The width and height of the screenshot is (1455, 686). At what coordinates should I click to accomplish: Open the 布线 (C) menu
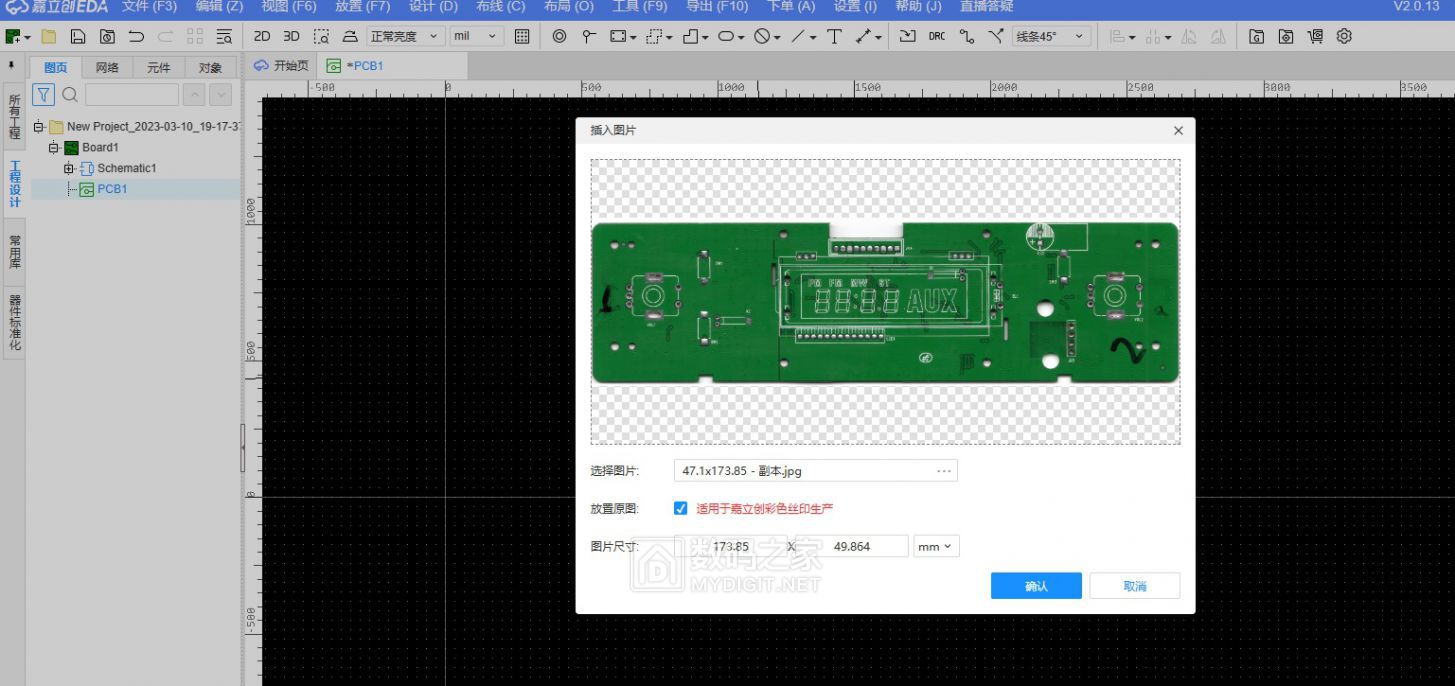pos(500,7)
